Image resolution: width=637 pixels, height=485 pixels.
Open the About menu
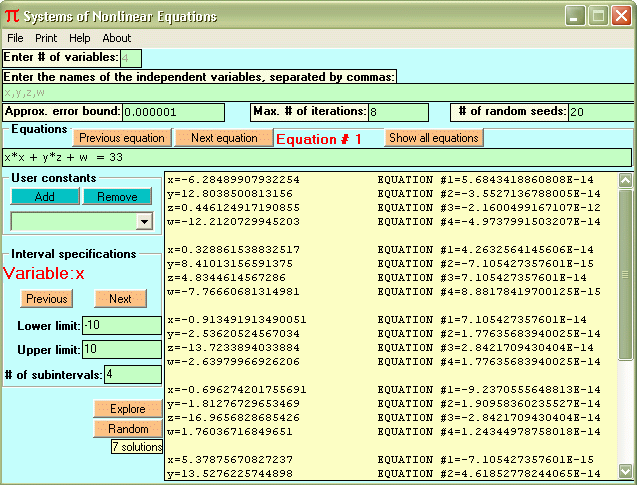click(x=116, y=38)
